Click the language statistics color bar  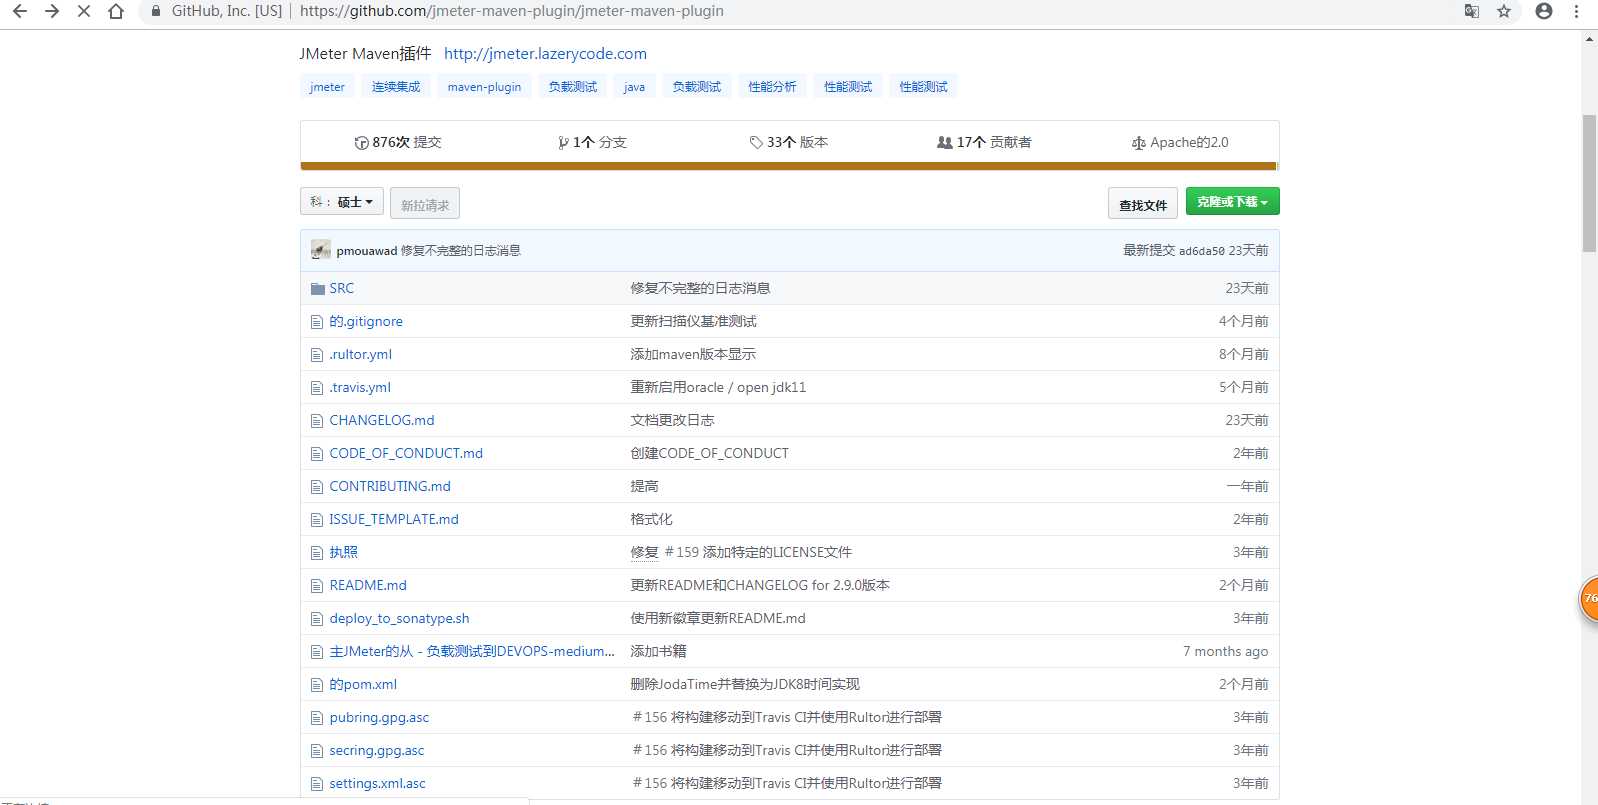pyautogui.click(x=789, y=166)
